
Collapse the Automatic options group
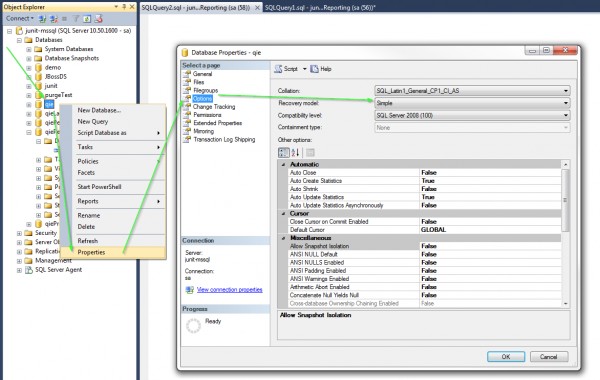pyautogui.click(x=284, y=165)
